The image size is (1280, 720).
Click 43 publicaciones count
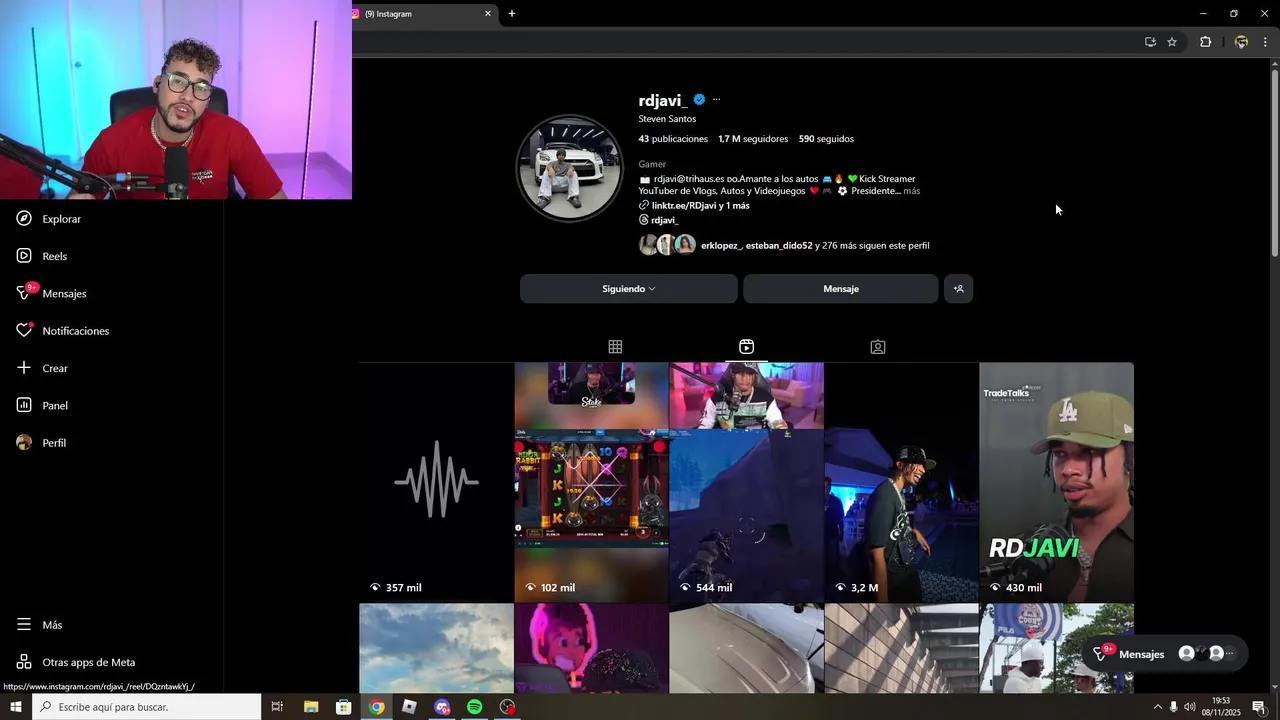click(x=673, y=139)
